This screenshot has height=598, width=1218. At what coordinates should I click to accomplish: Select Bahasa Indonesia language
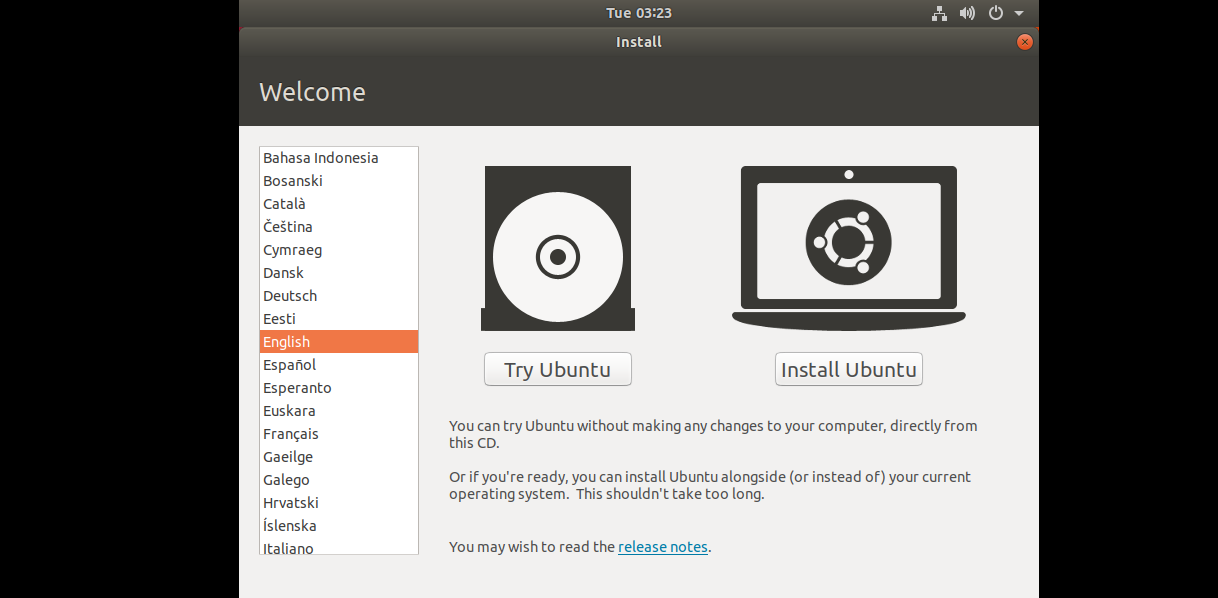[x=339, y=158]
